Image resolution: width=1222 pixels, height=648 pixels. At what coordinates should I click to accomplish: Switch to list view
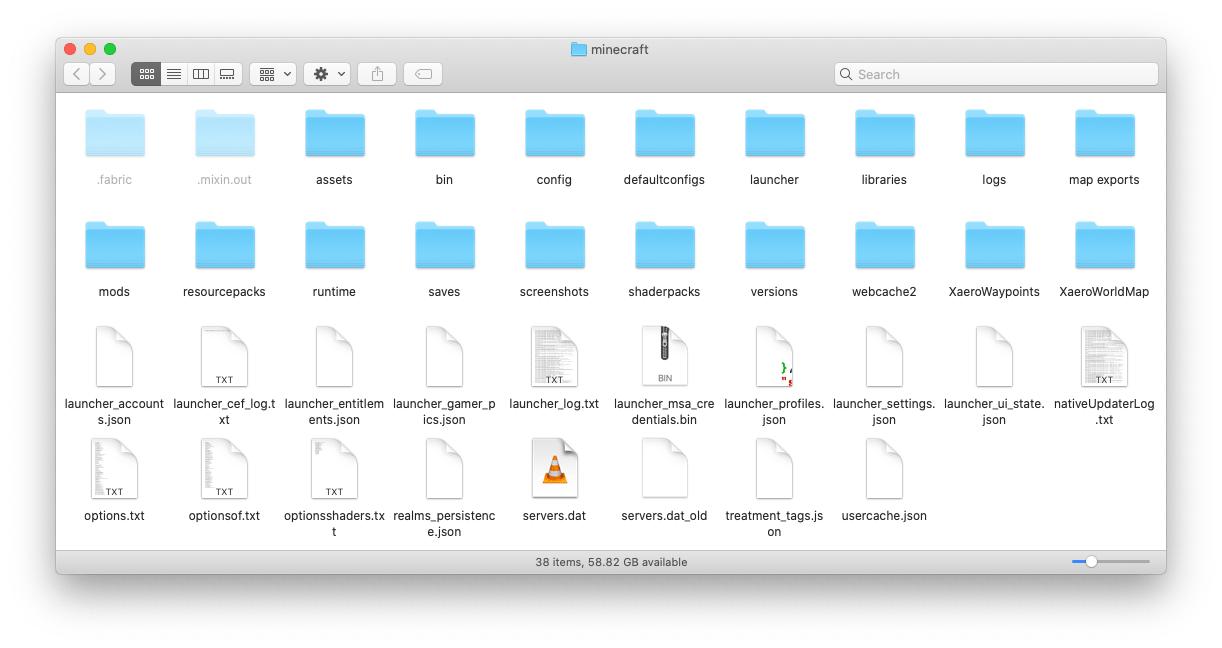[x=173, y=73]
